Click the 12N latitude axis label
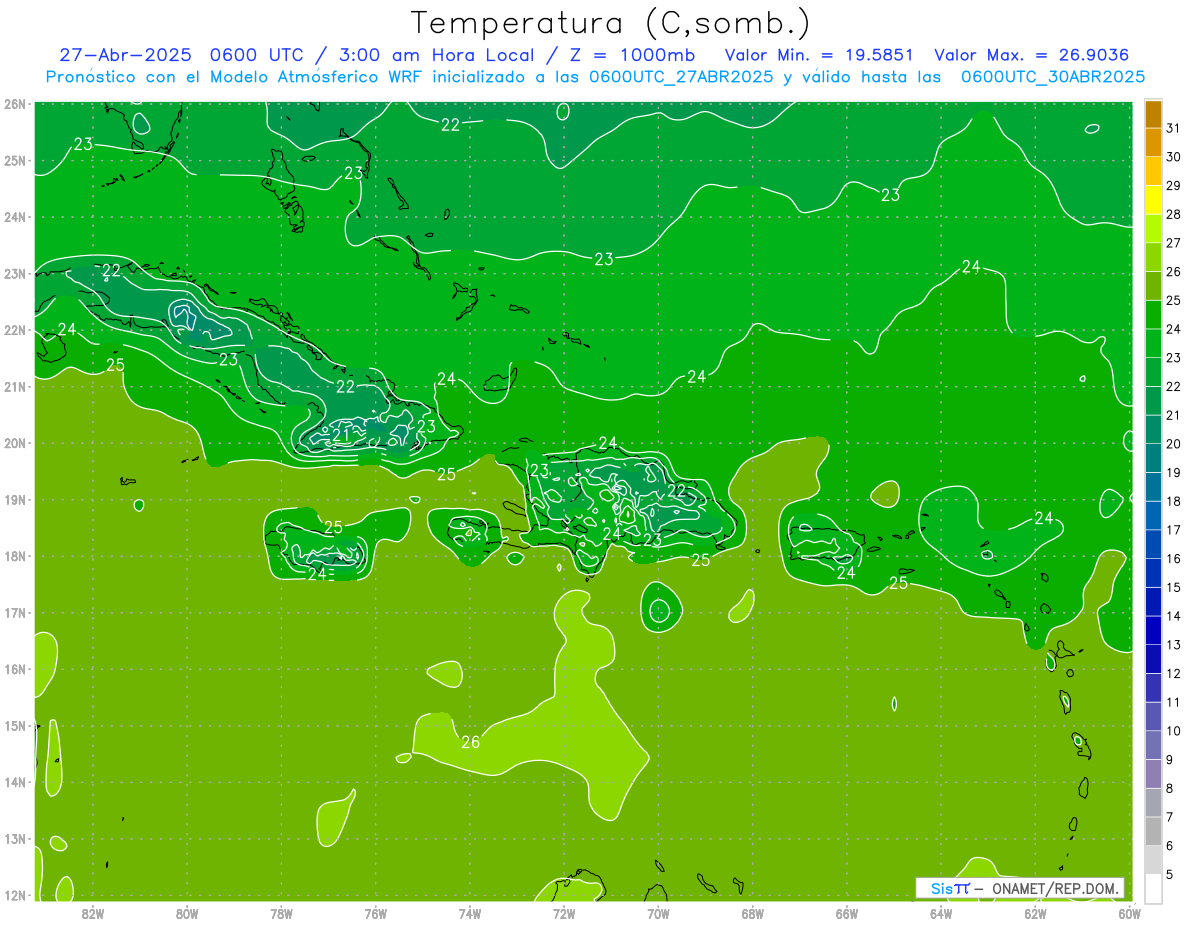 15,895
